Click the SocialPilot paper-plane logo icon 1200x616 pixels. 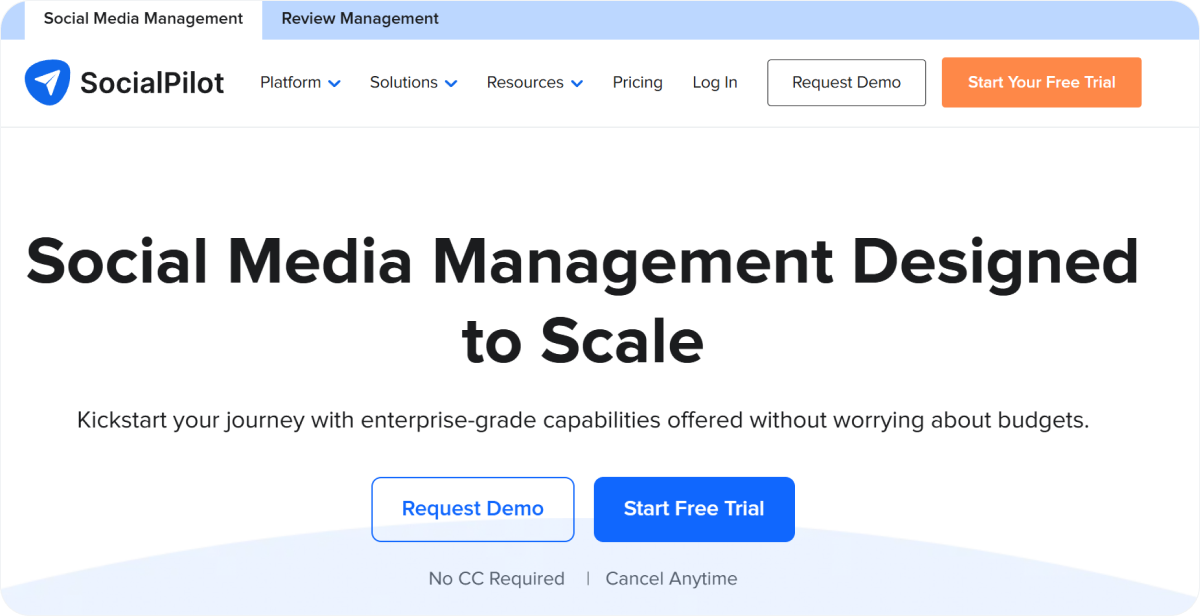(47, 82)
